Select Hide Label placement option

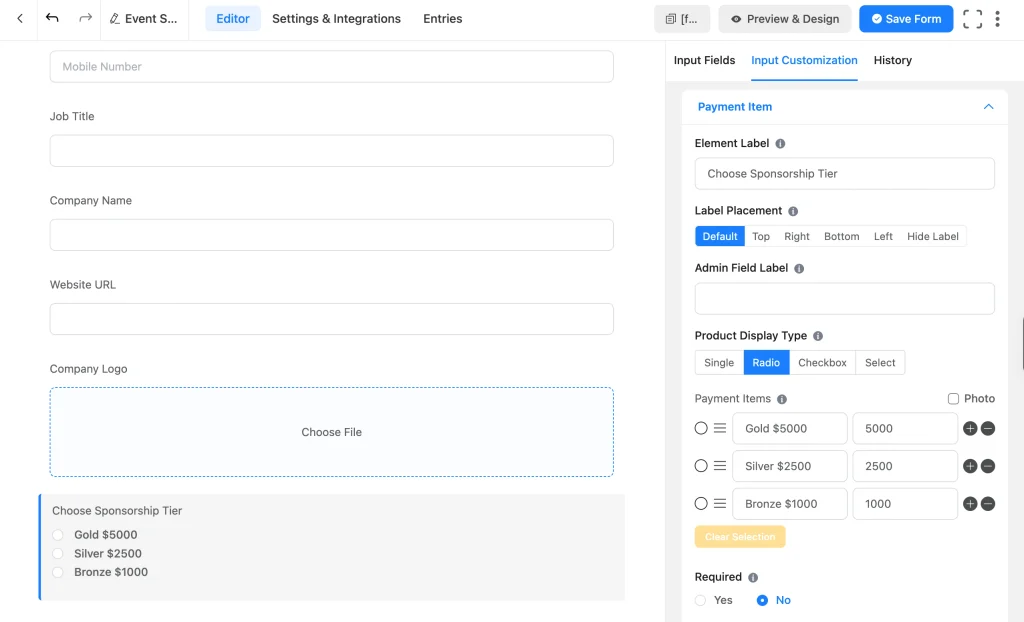933,237
